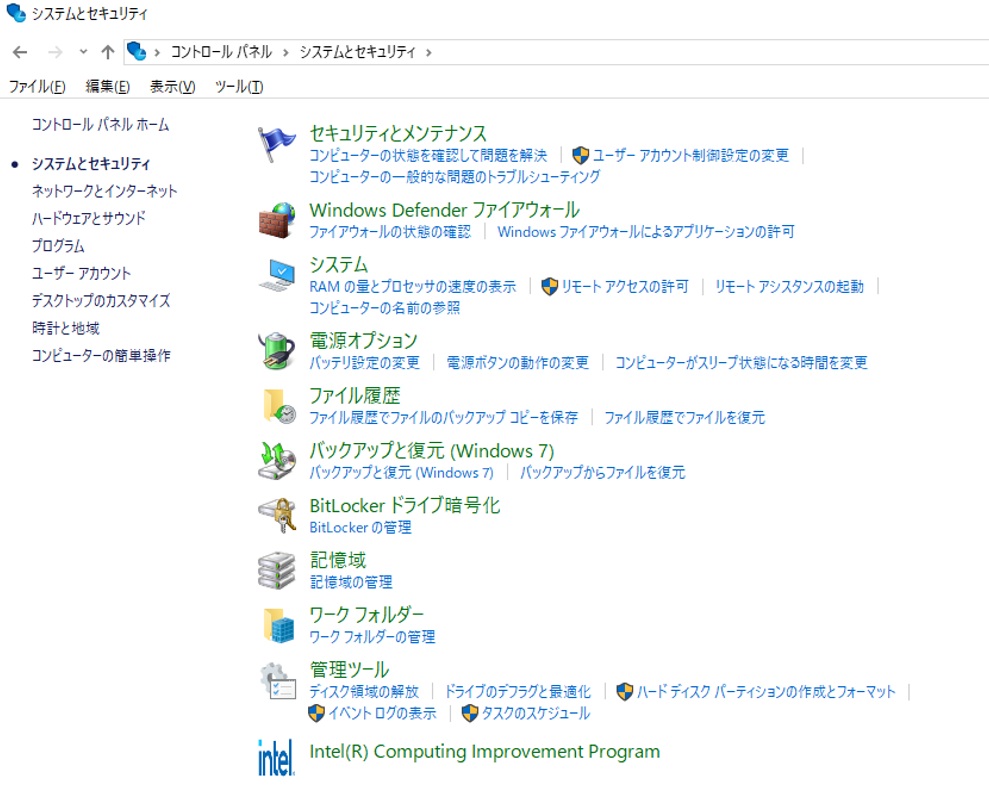Click RAM の量とプロセッサの速度の表示
Screen dimensions: 989x796
click(413, 286)
